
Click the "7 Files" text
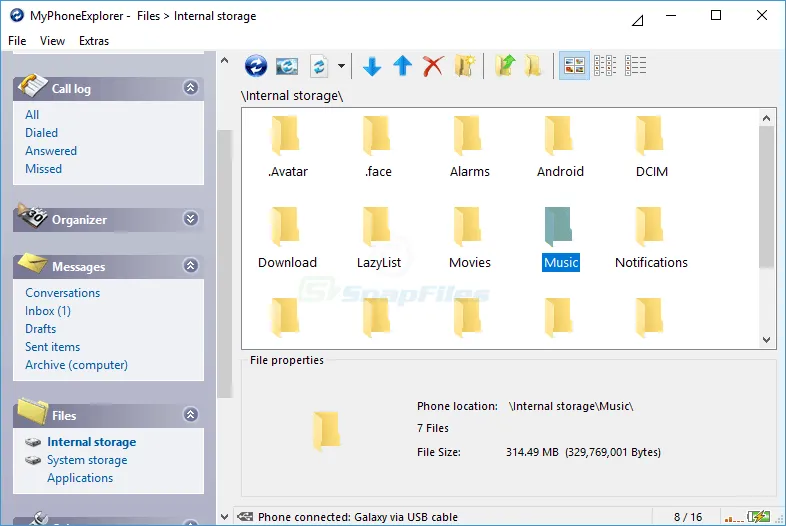click(x=433, y=428)
